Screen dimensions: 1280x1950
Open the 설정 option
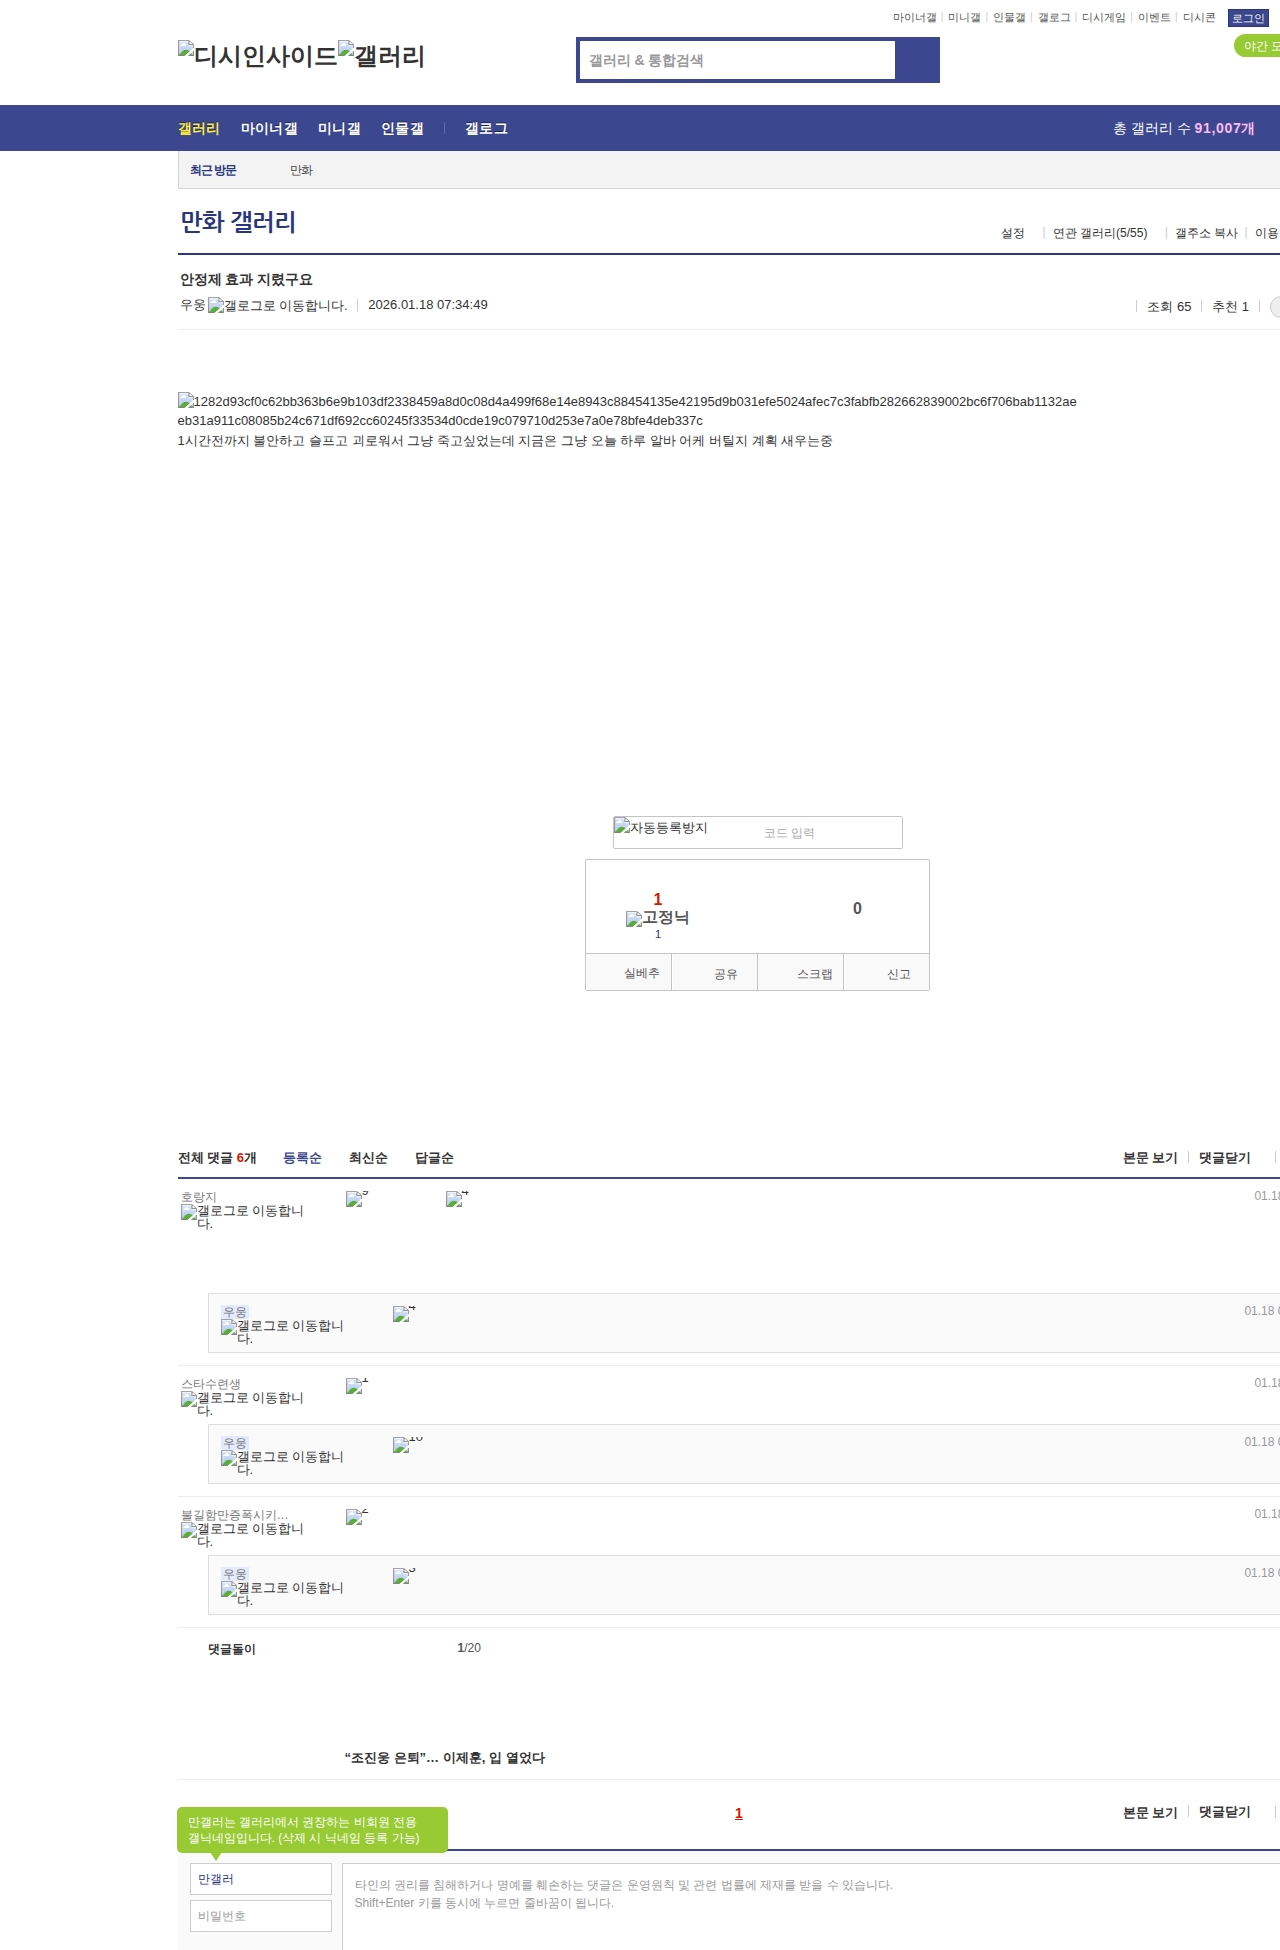[1013, 233]
